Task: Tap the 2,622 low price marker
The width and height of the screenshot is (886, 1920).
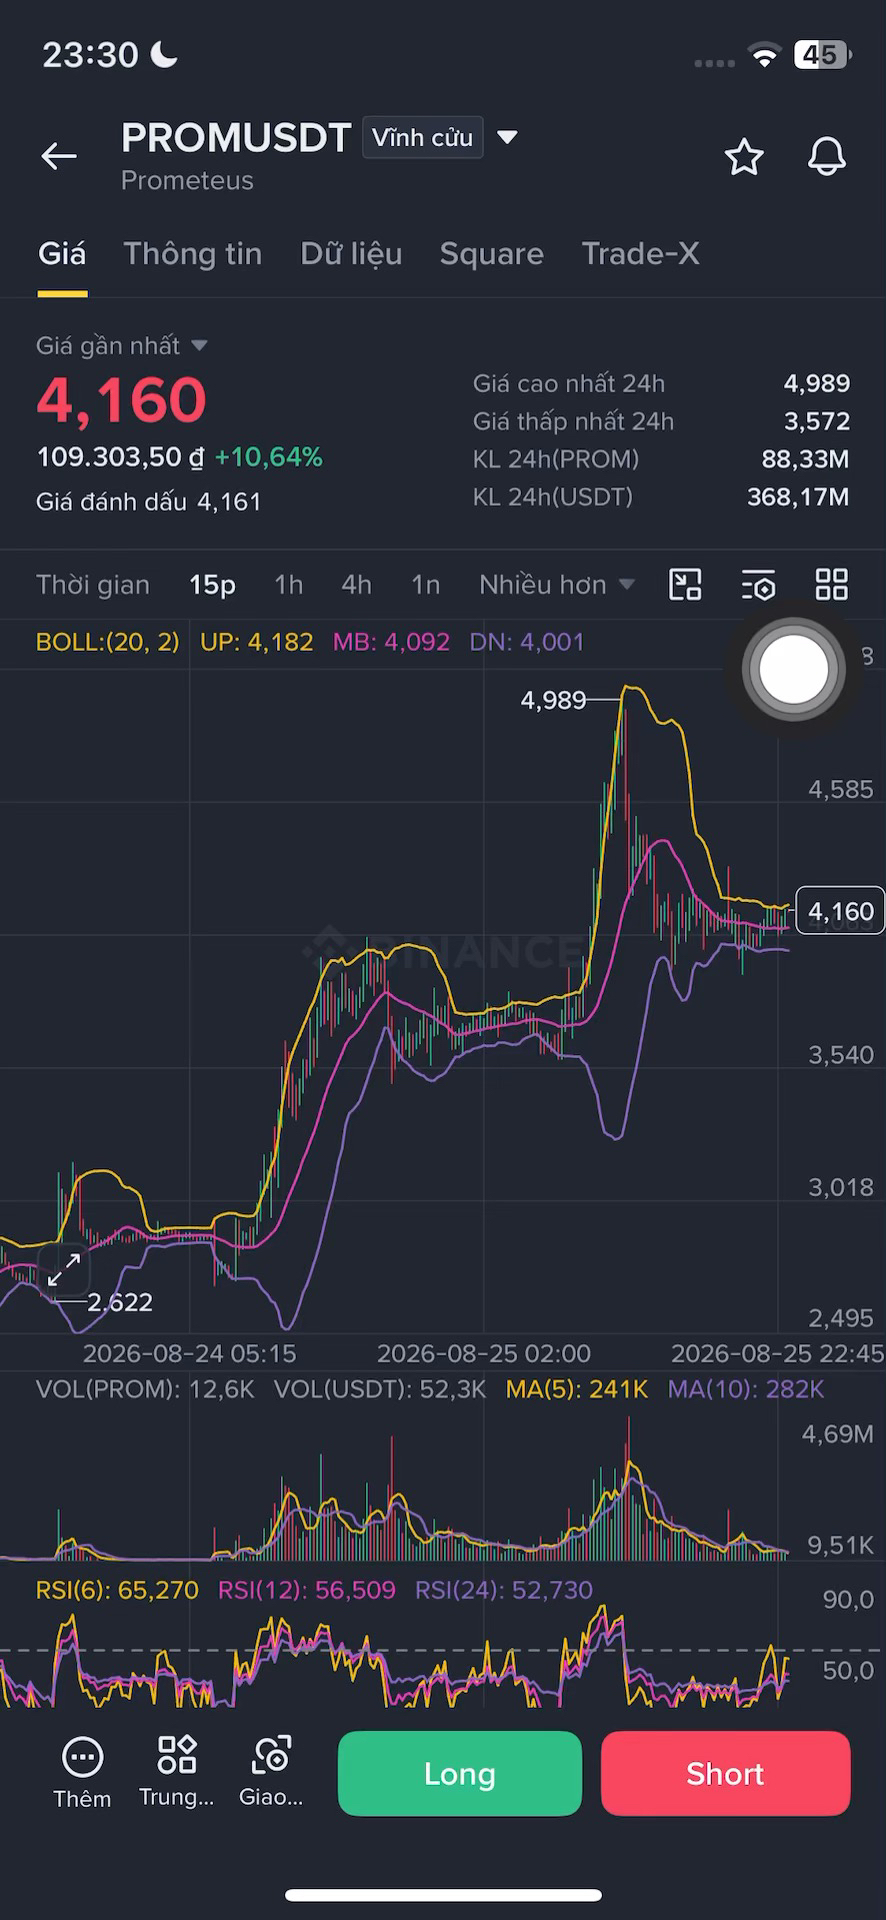Action: tap(120, 1302)
